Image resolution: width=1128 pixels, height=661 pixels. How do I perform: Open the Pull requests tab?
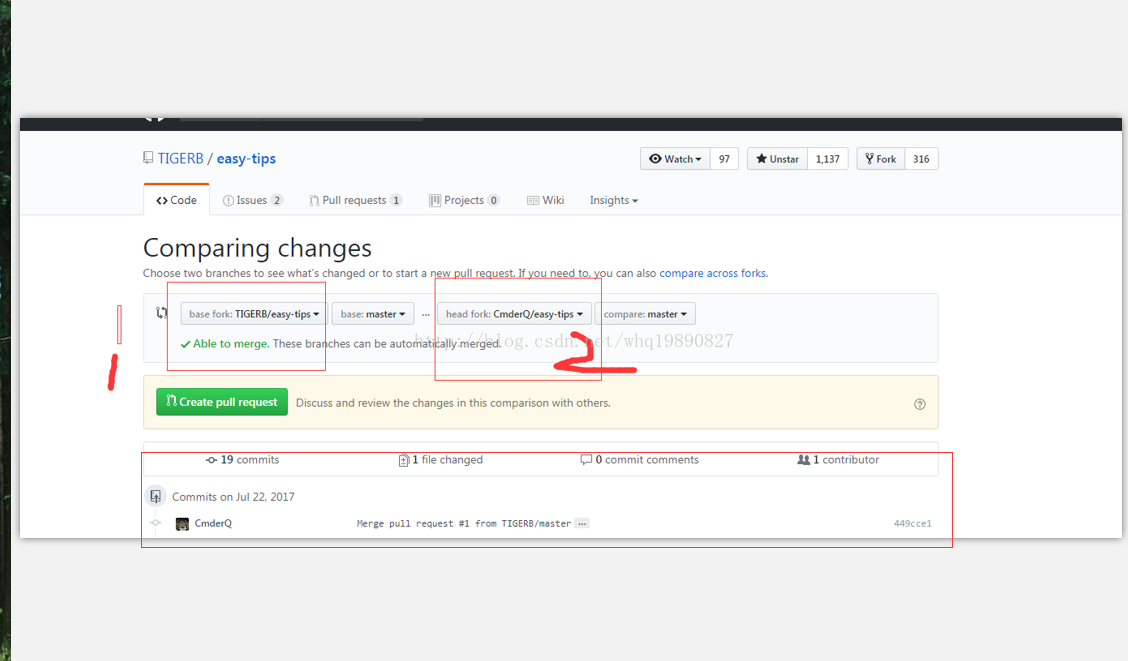tap(355, 200)
